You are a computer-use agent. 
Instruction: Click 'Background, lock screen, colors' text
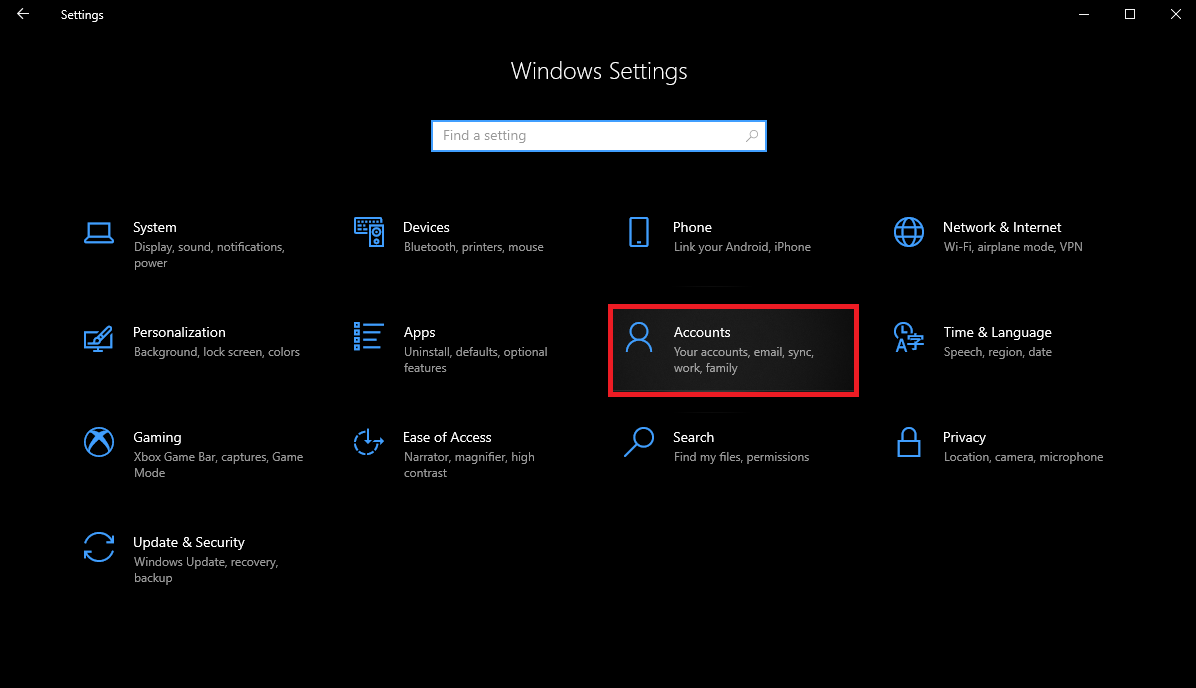click(x=217, y=352)
